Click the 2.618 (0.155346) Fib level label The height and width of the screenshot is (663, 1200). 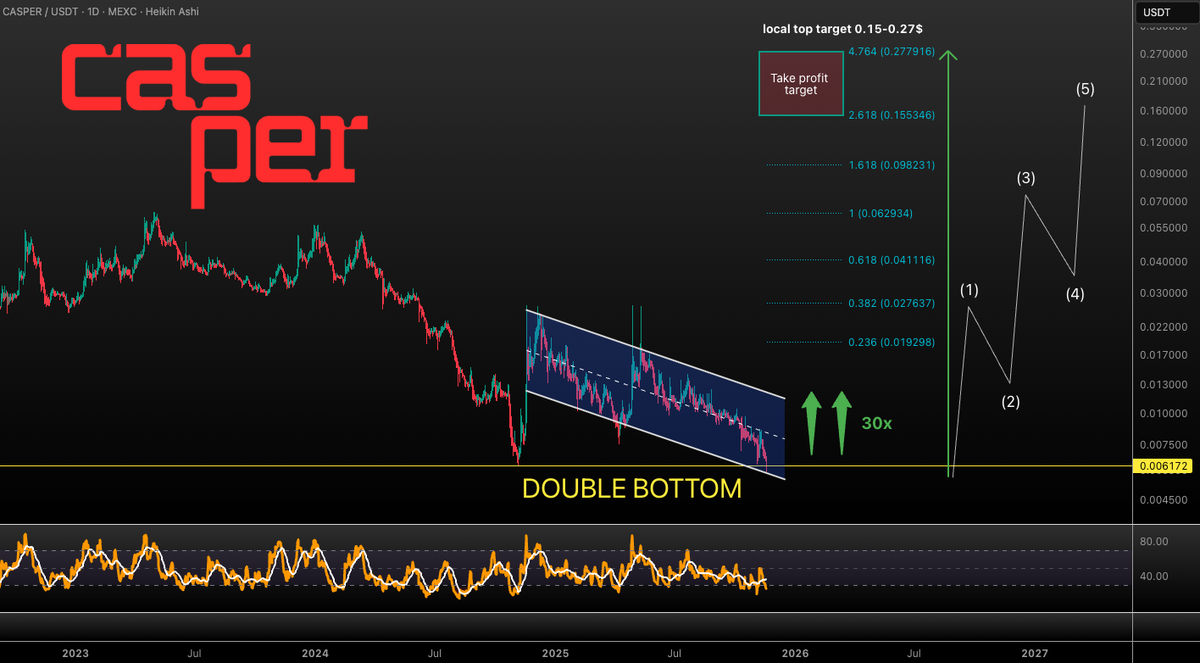pos(891,115)
